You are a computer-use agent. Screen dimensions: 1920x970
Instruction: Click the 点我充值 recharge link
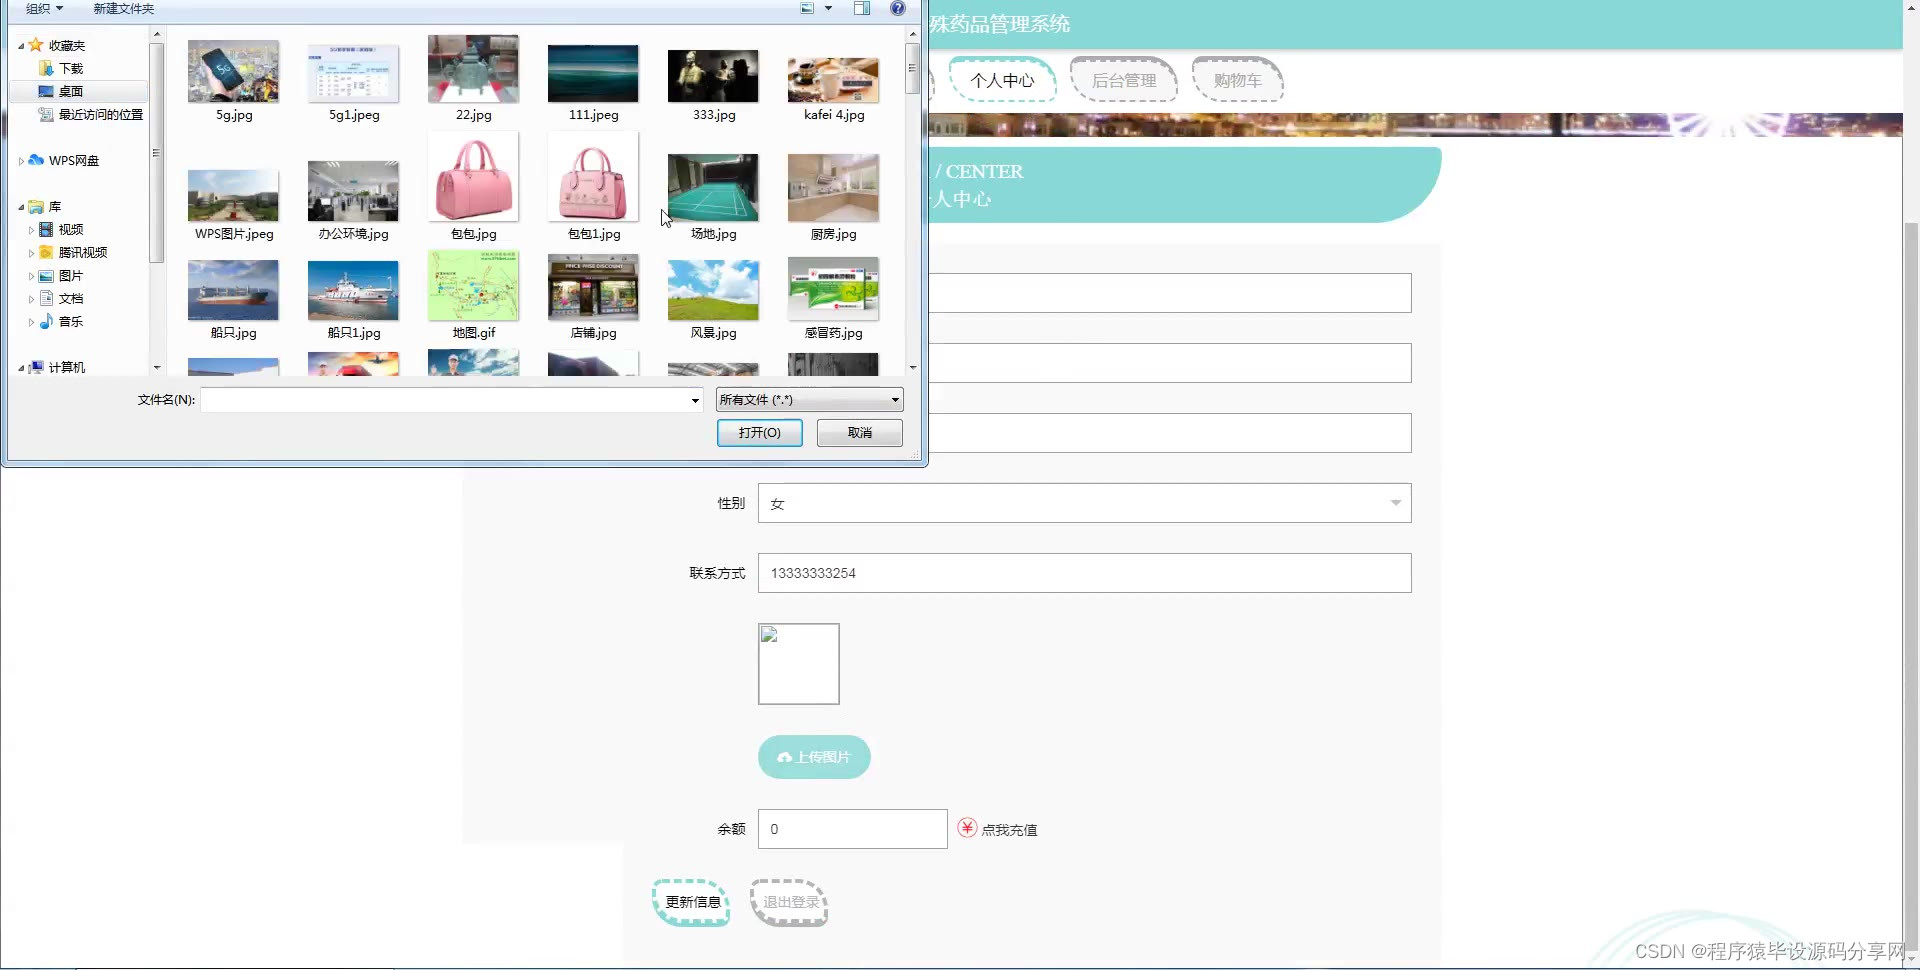(998, 829)
